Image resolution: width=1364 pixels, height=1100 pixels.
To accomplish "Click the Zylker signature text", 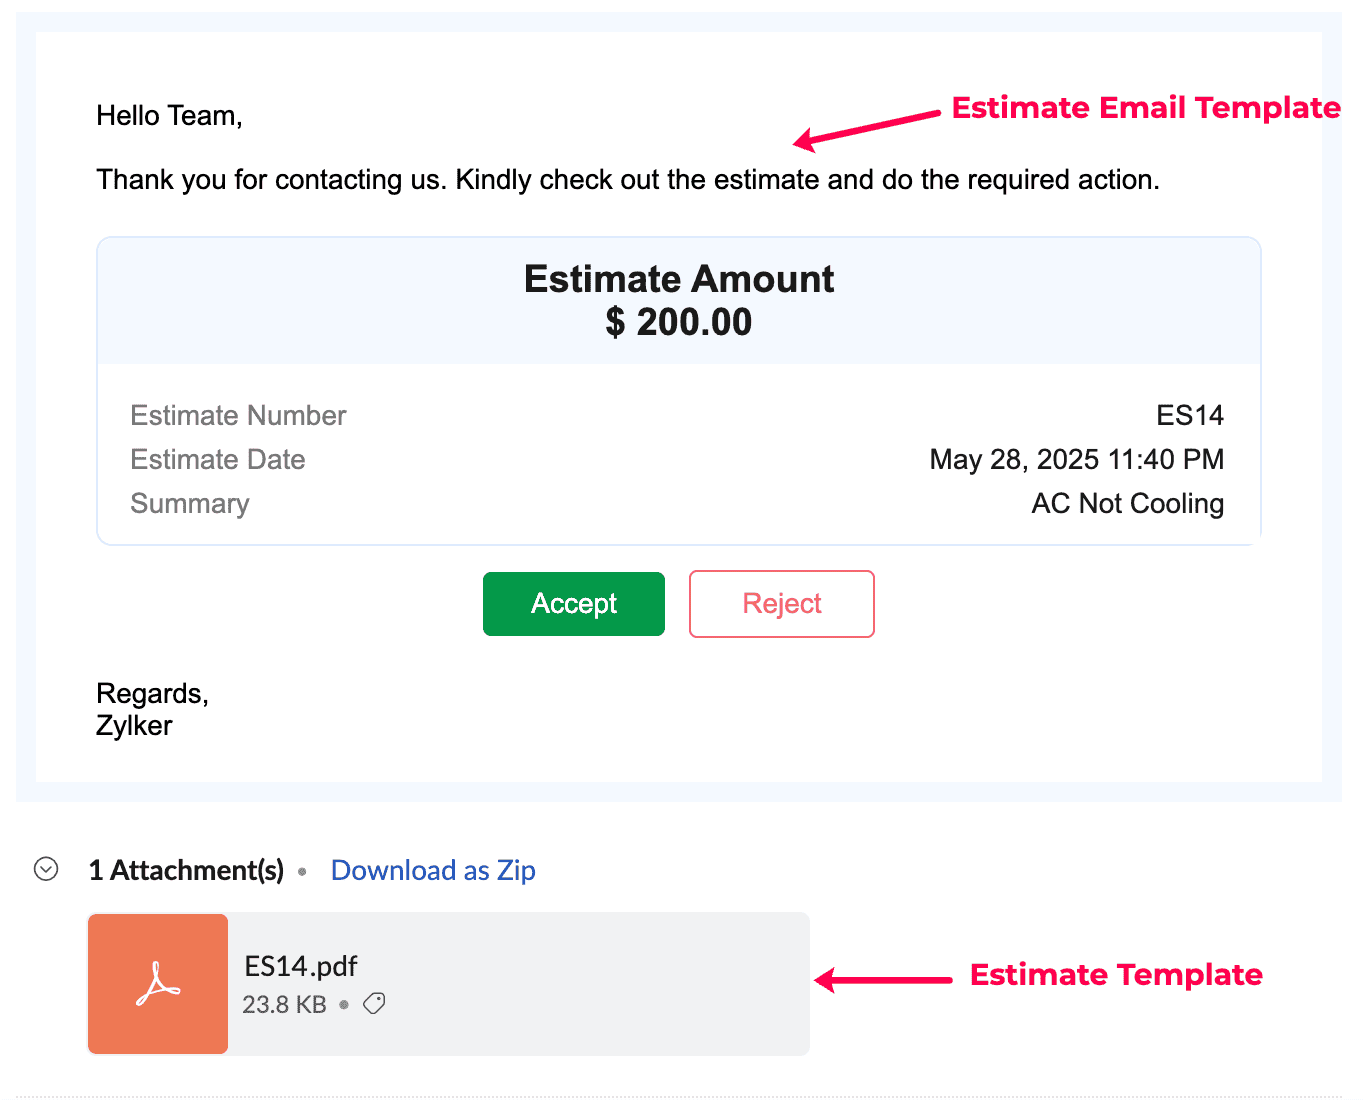I will tap(134, 726).
